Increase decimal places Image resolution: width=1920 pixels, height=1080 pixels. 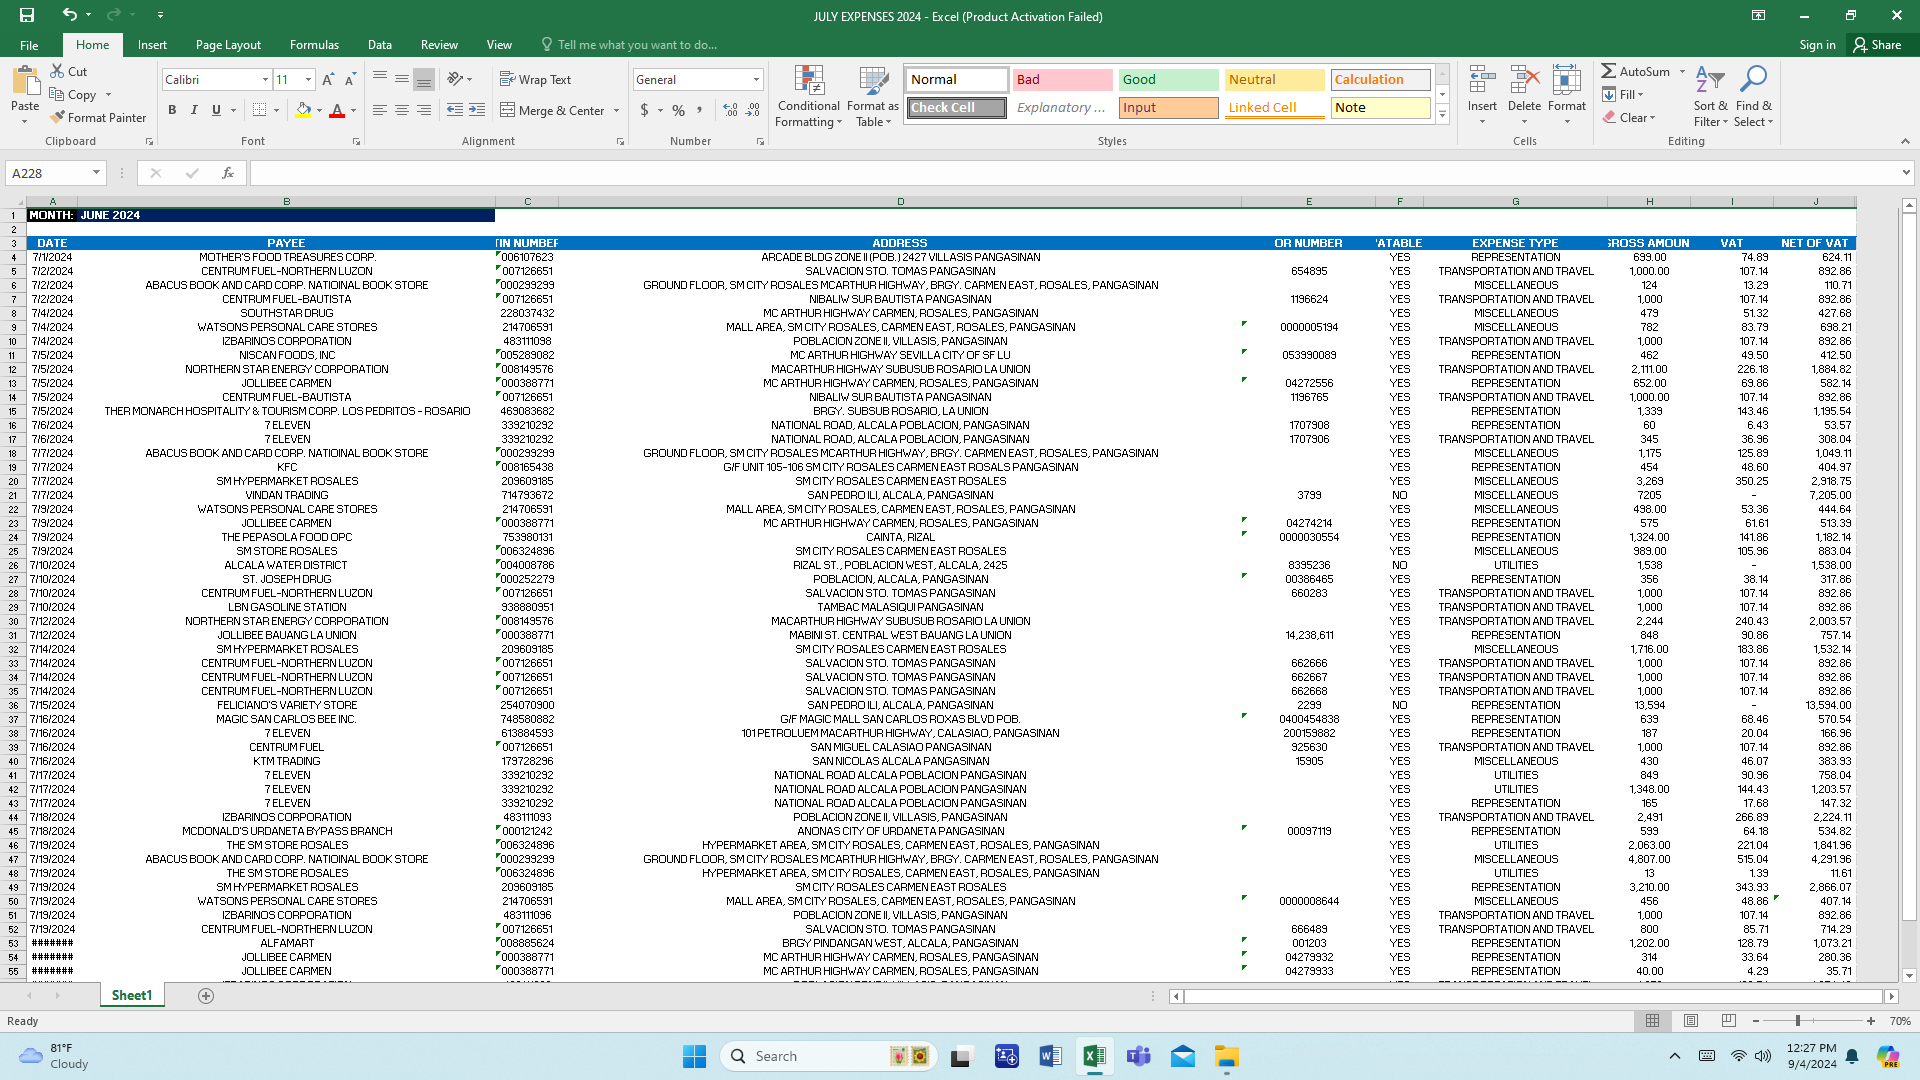point(731,110)
